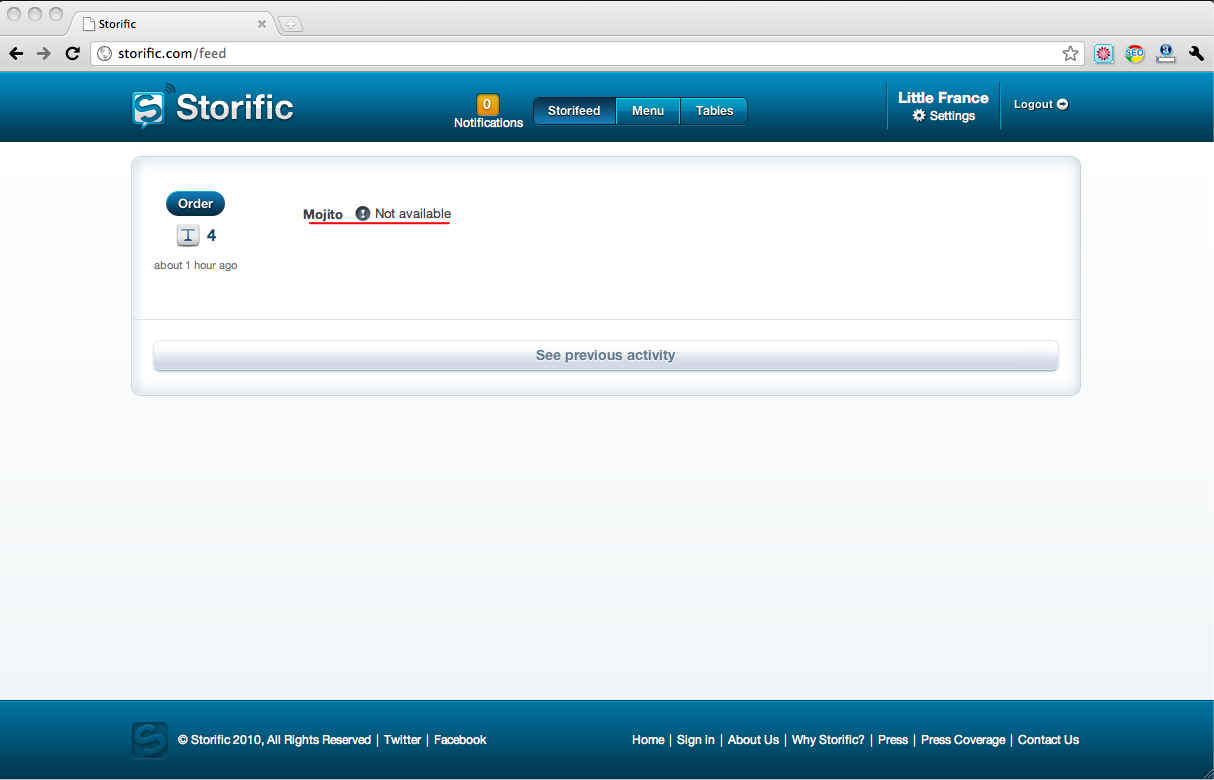Click the Not available warning icon

click(x=363, y=214)
